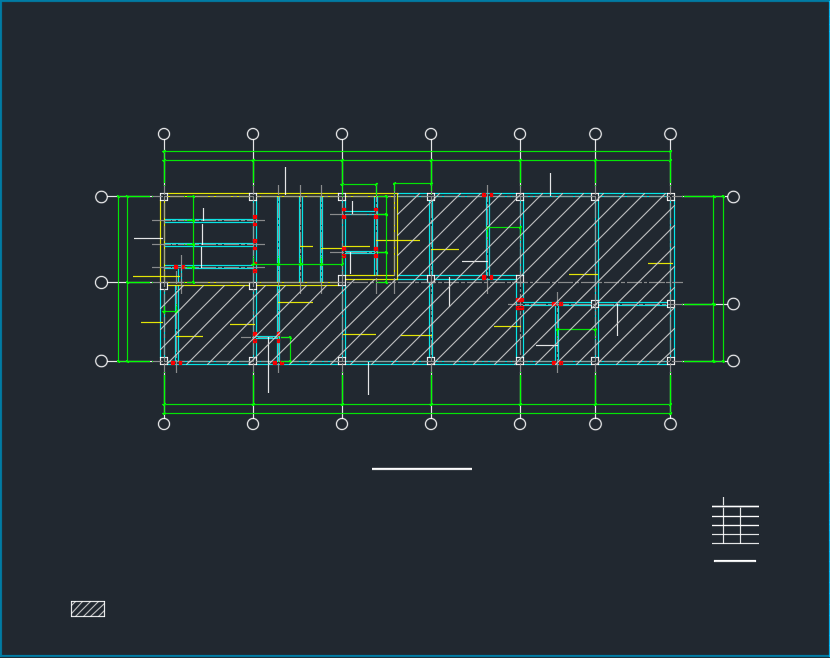Pick the long white underline below the plan
The image size is (830, 658).
(422, 468)
